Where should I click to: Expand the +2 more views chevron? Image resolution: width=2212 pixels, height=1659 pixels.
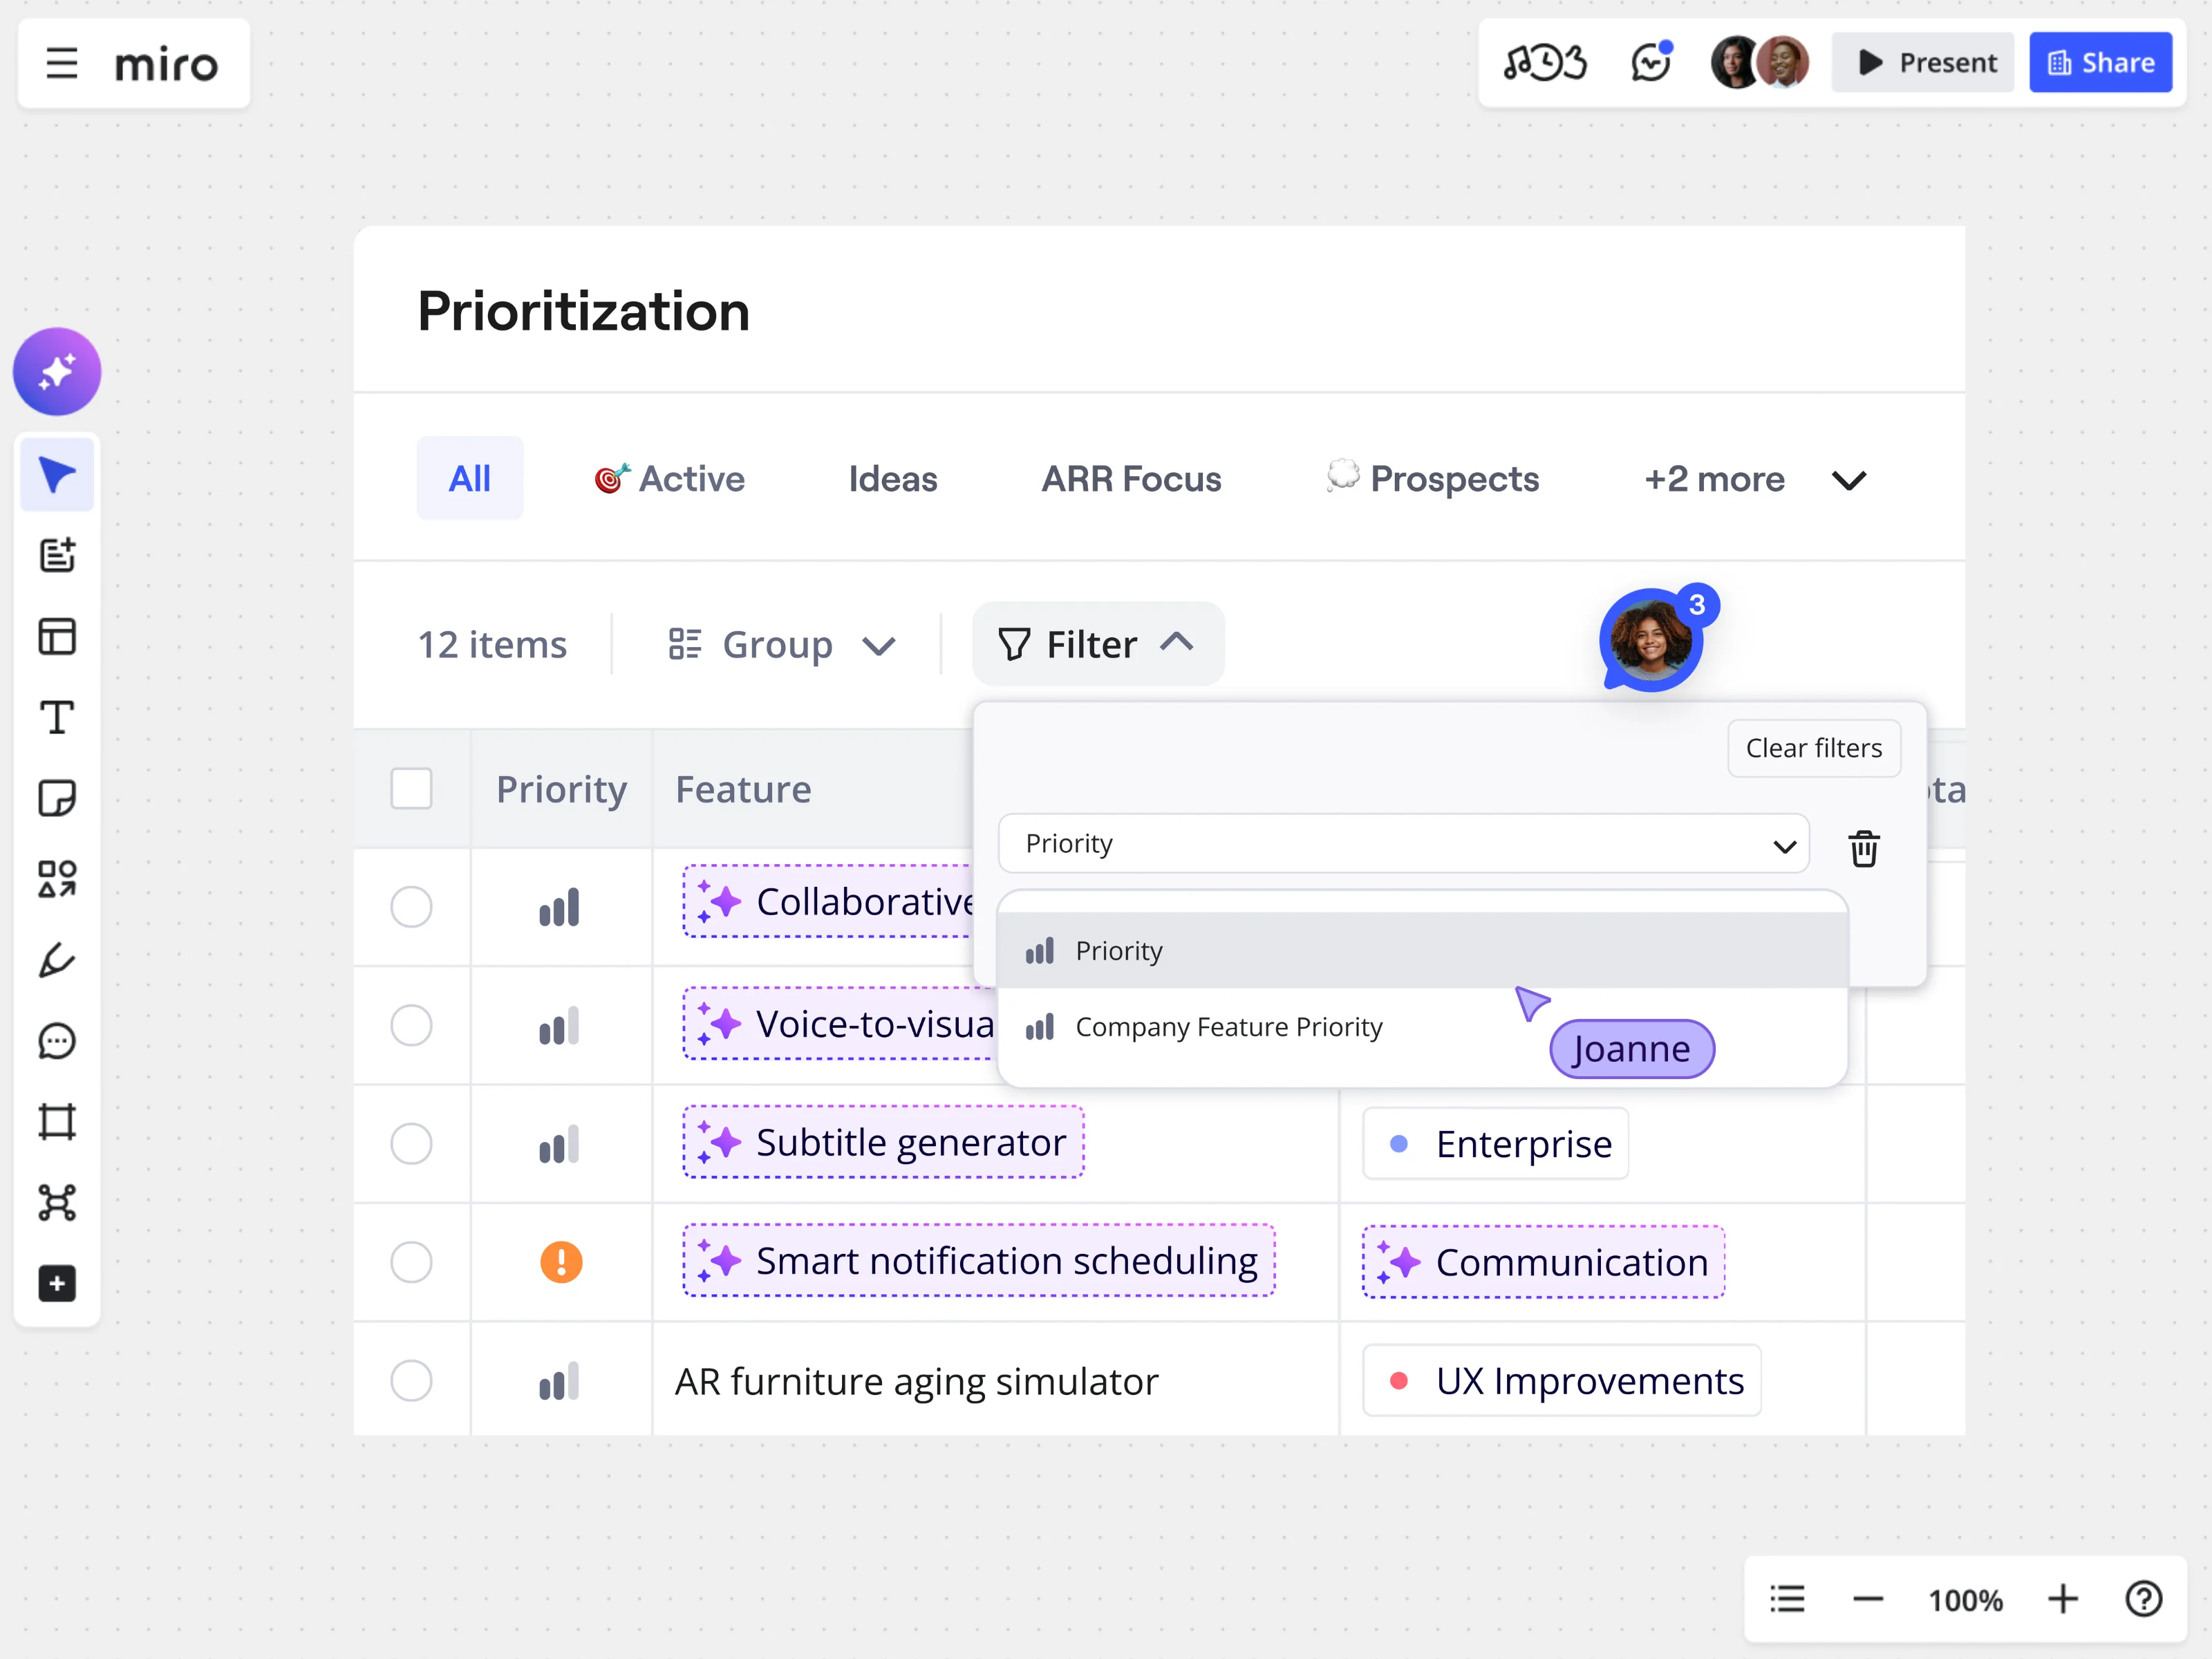[1849, 481]
